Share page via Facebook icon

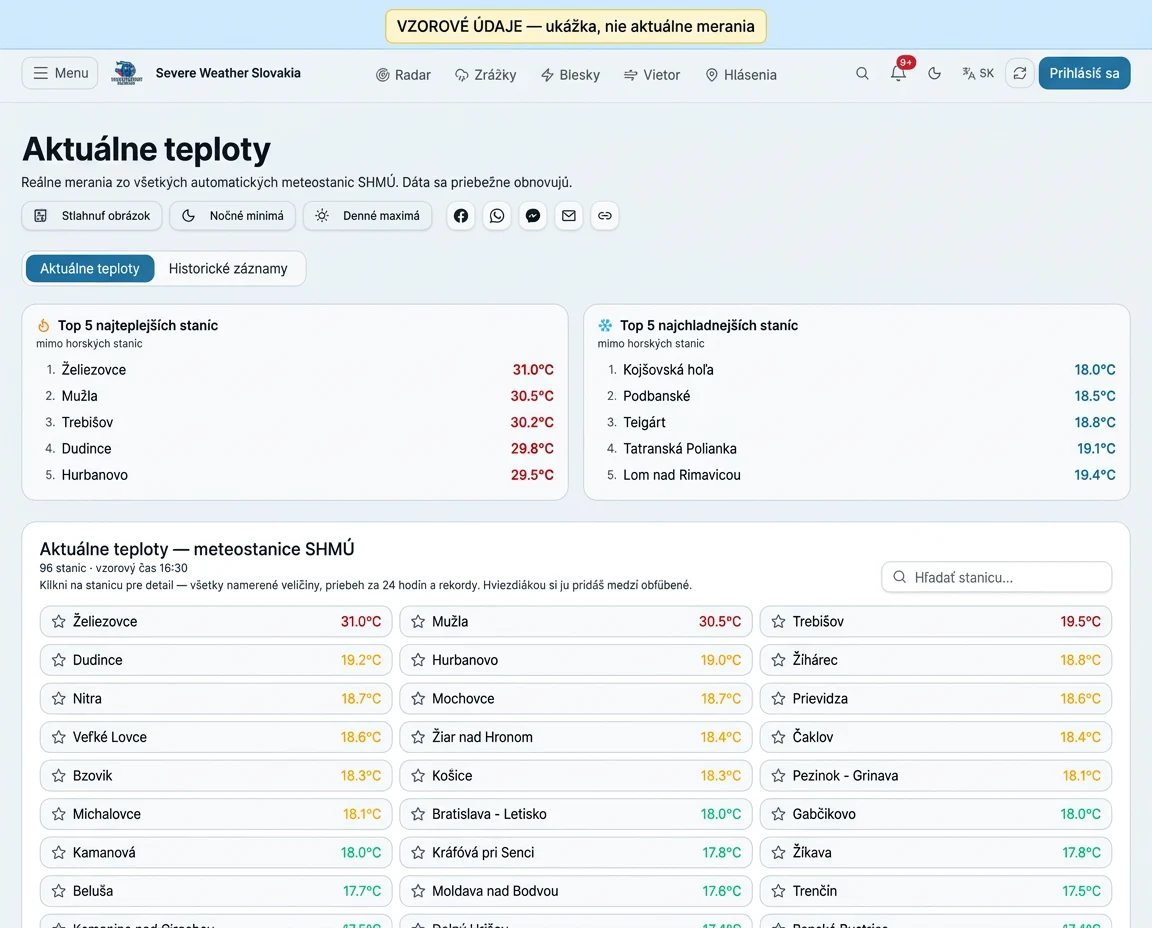tap(461, 215)
